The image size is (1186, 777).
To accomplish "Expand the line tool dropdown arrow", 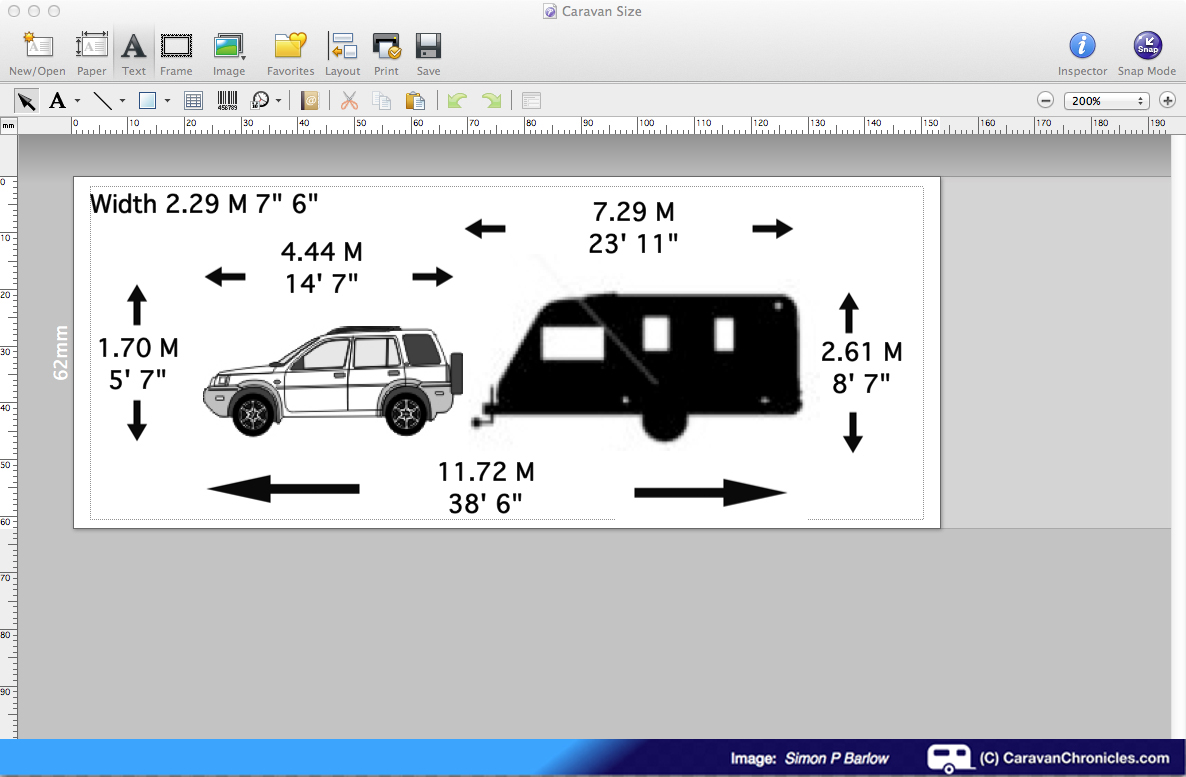I will [122, 100].
